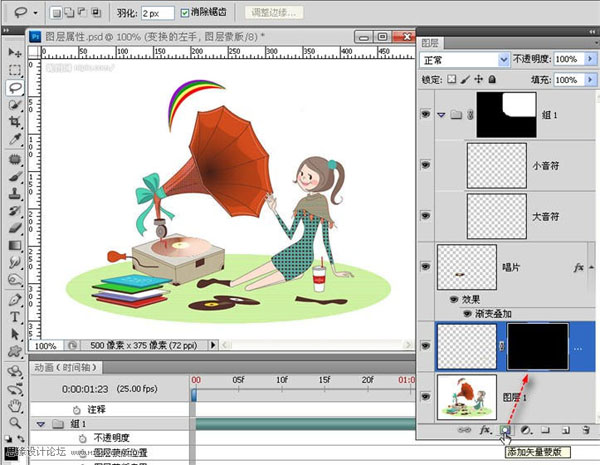The height and width of the screenshot is (465, 600).
Task: Select the Type (T) tool
Action: tap(15, 317)
